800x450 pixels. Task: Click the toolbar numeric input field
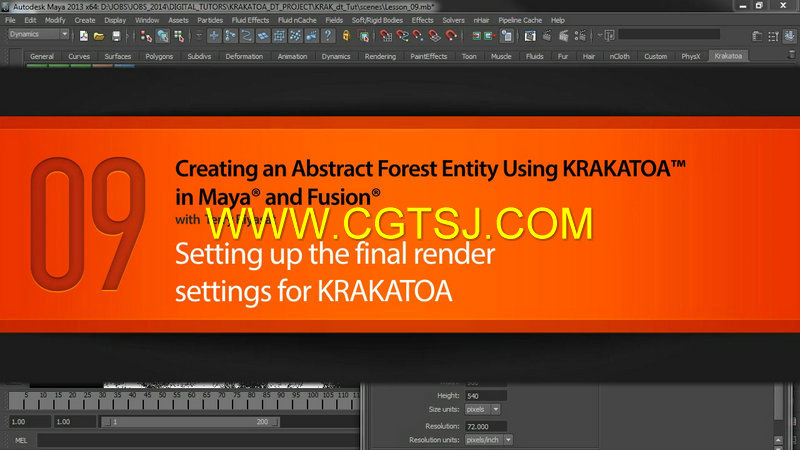click(x=669, y=35)
